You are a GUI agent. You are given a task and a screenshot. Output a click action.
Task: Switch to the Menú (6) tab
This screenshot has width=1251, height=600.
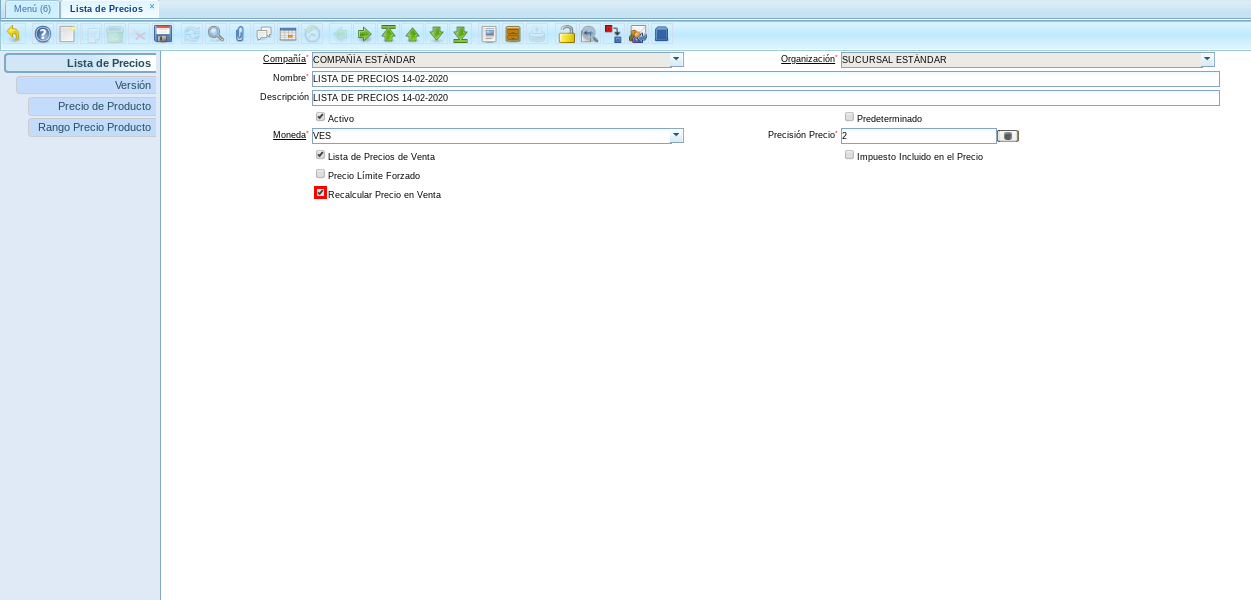tap(32, 7)
